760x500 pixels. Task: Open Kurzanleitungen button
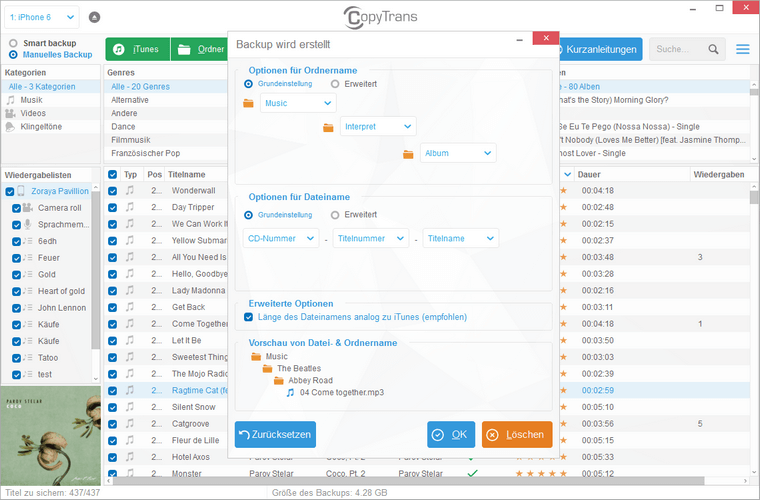point(601,49)
